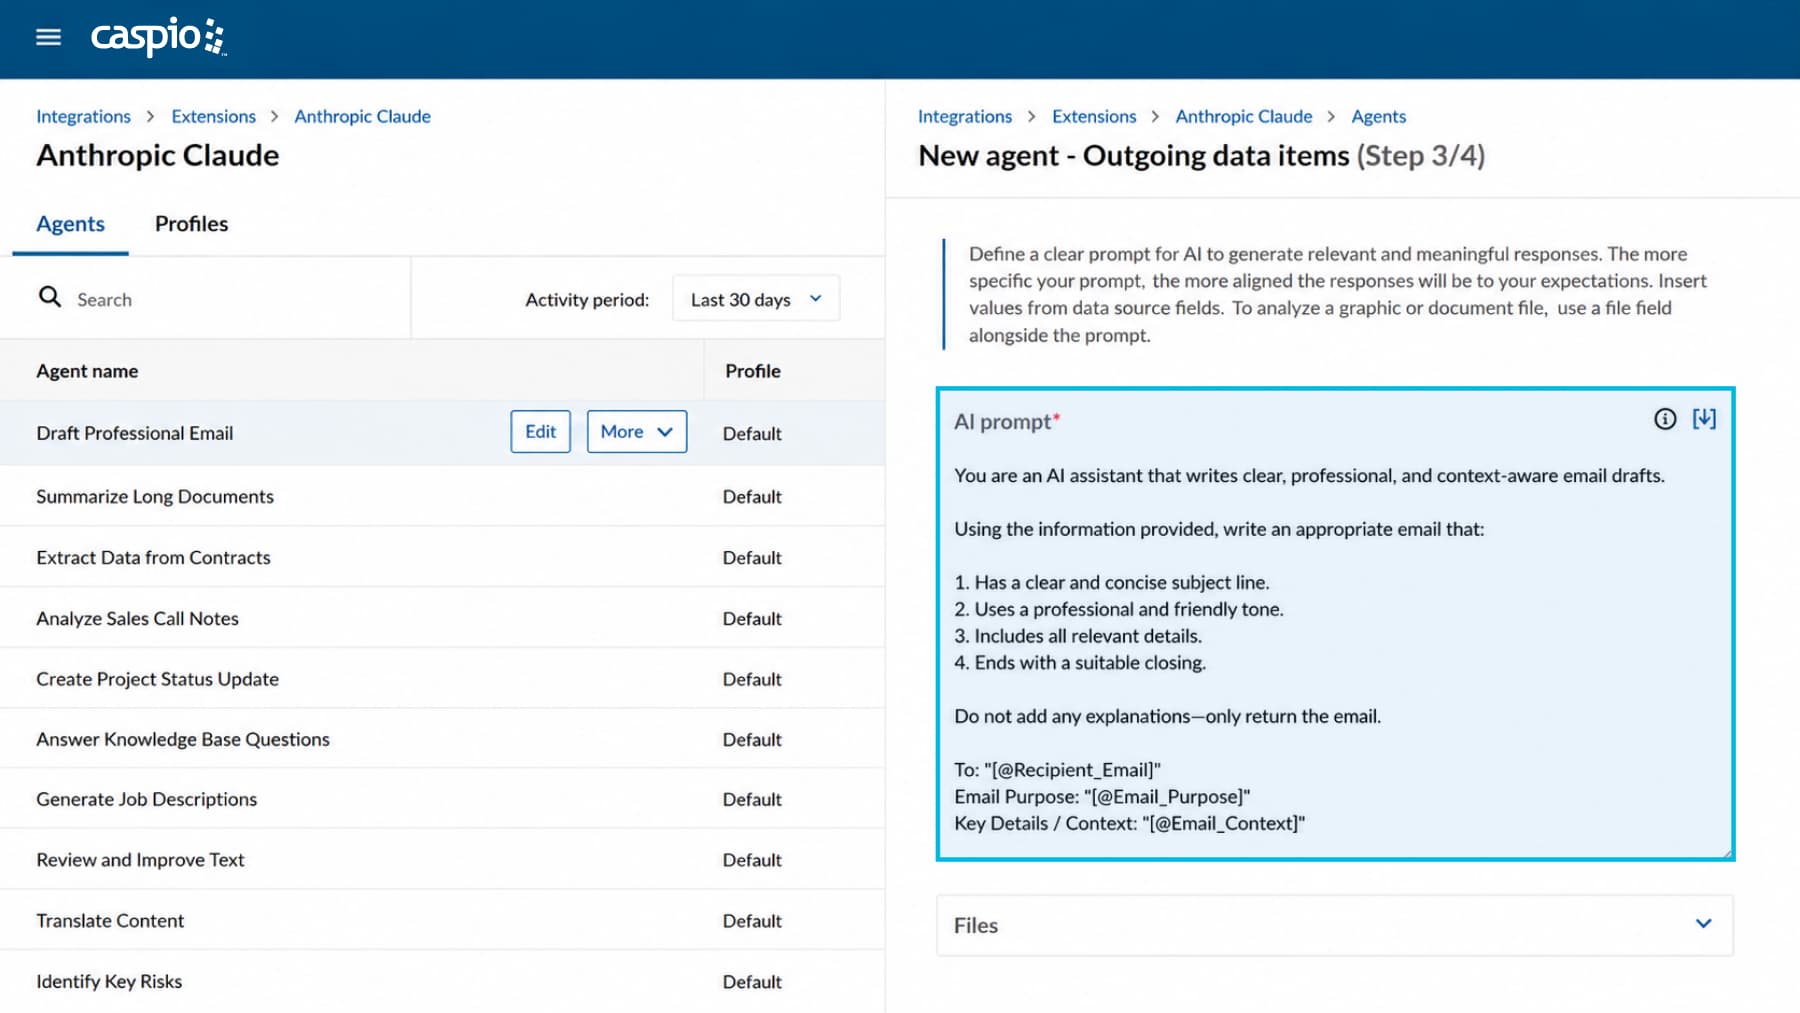The width and height of the screenshot is (1800, 1013).
Task: Click the Caspio logo
Action: click(x=158, y=37)
